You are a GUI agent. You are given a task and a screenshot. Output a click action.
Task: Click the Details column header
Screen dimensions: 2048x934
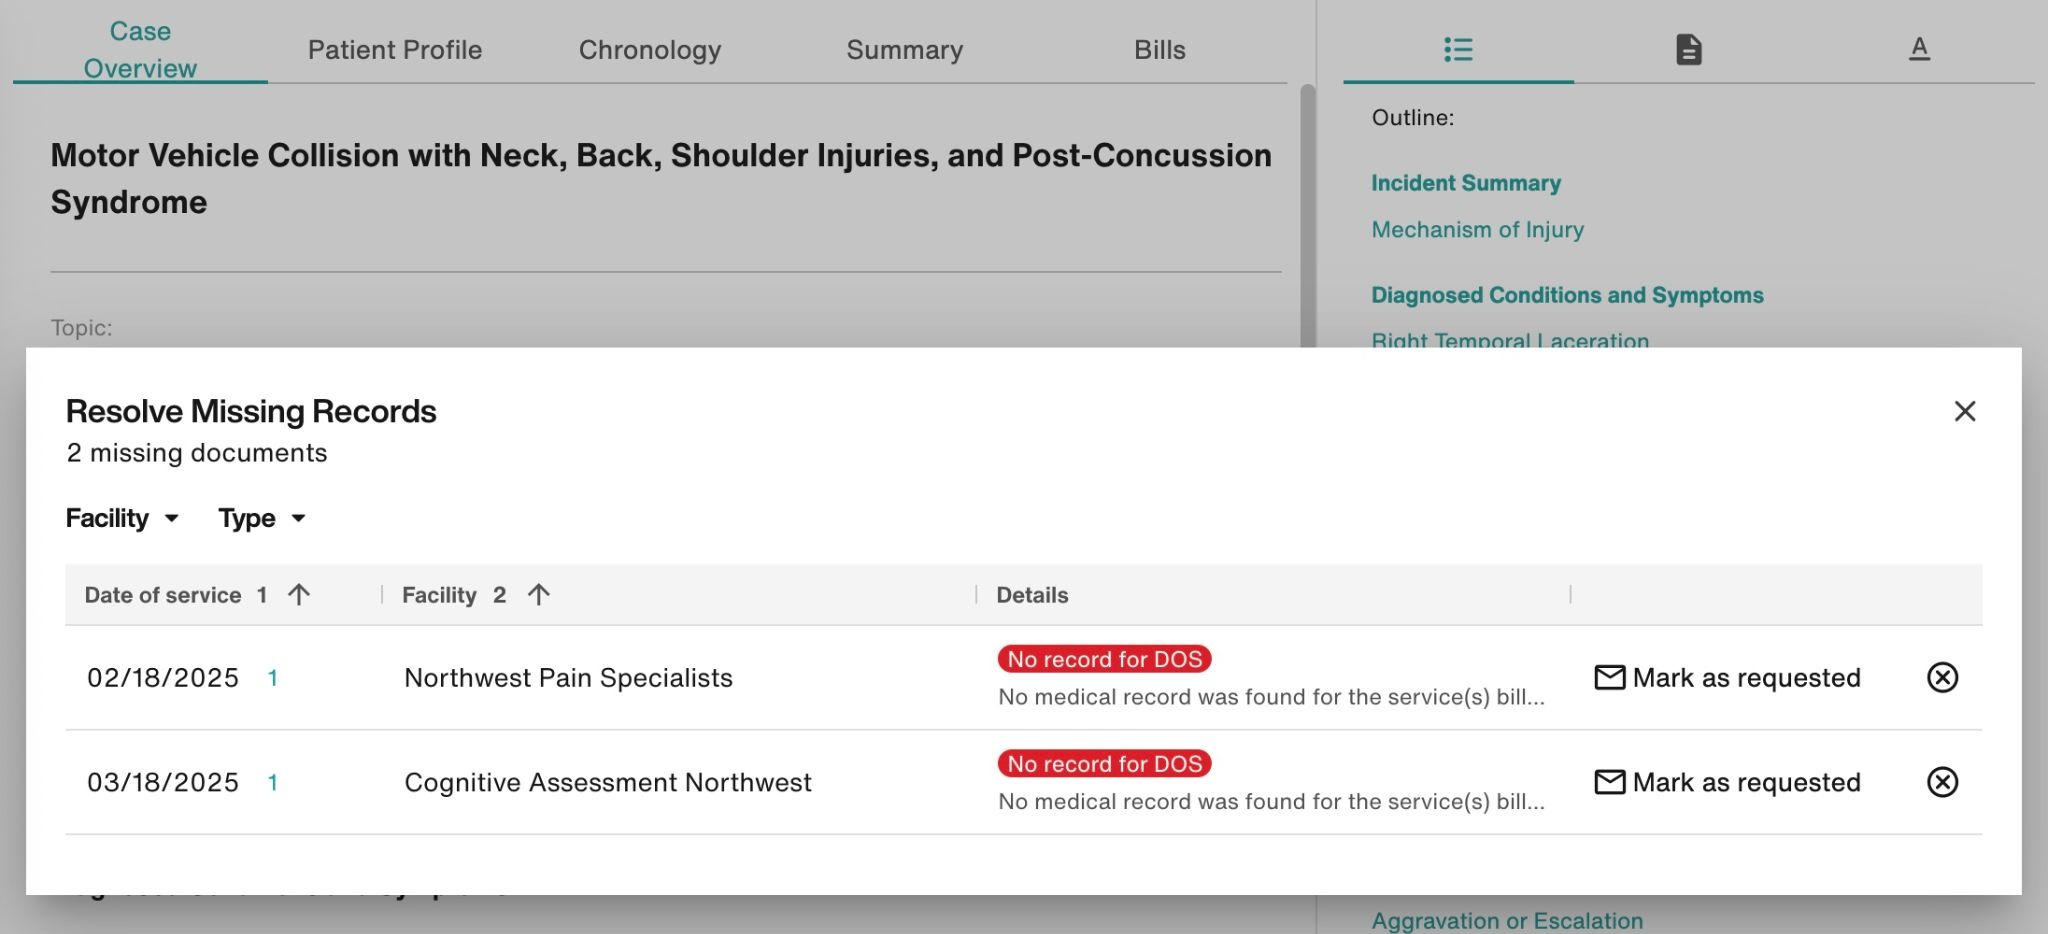coord(1032,595)
